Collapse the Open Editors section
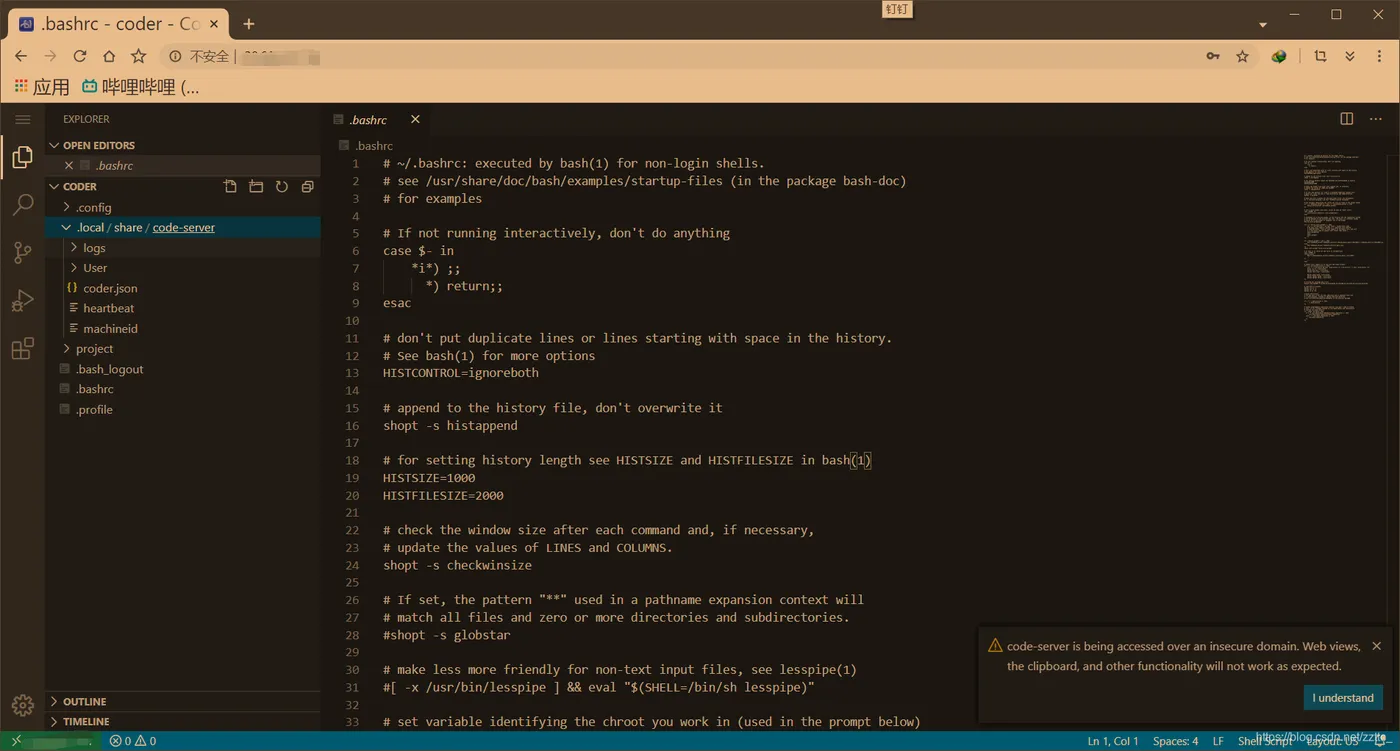Viewport: 1400px width, 751px height. [x=183, y=145]
